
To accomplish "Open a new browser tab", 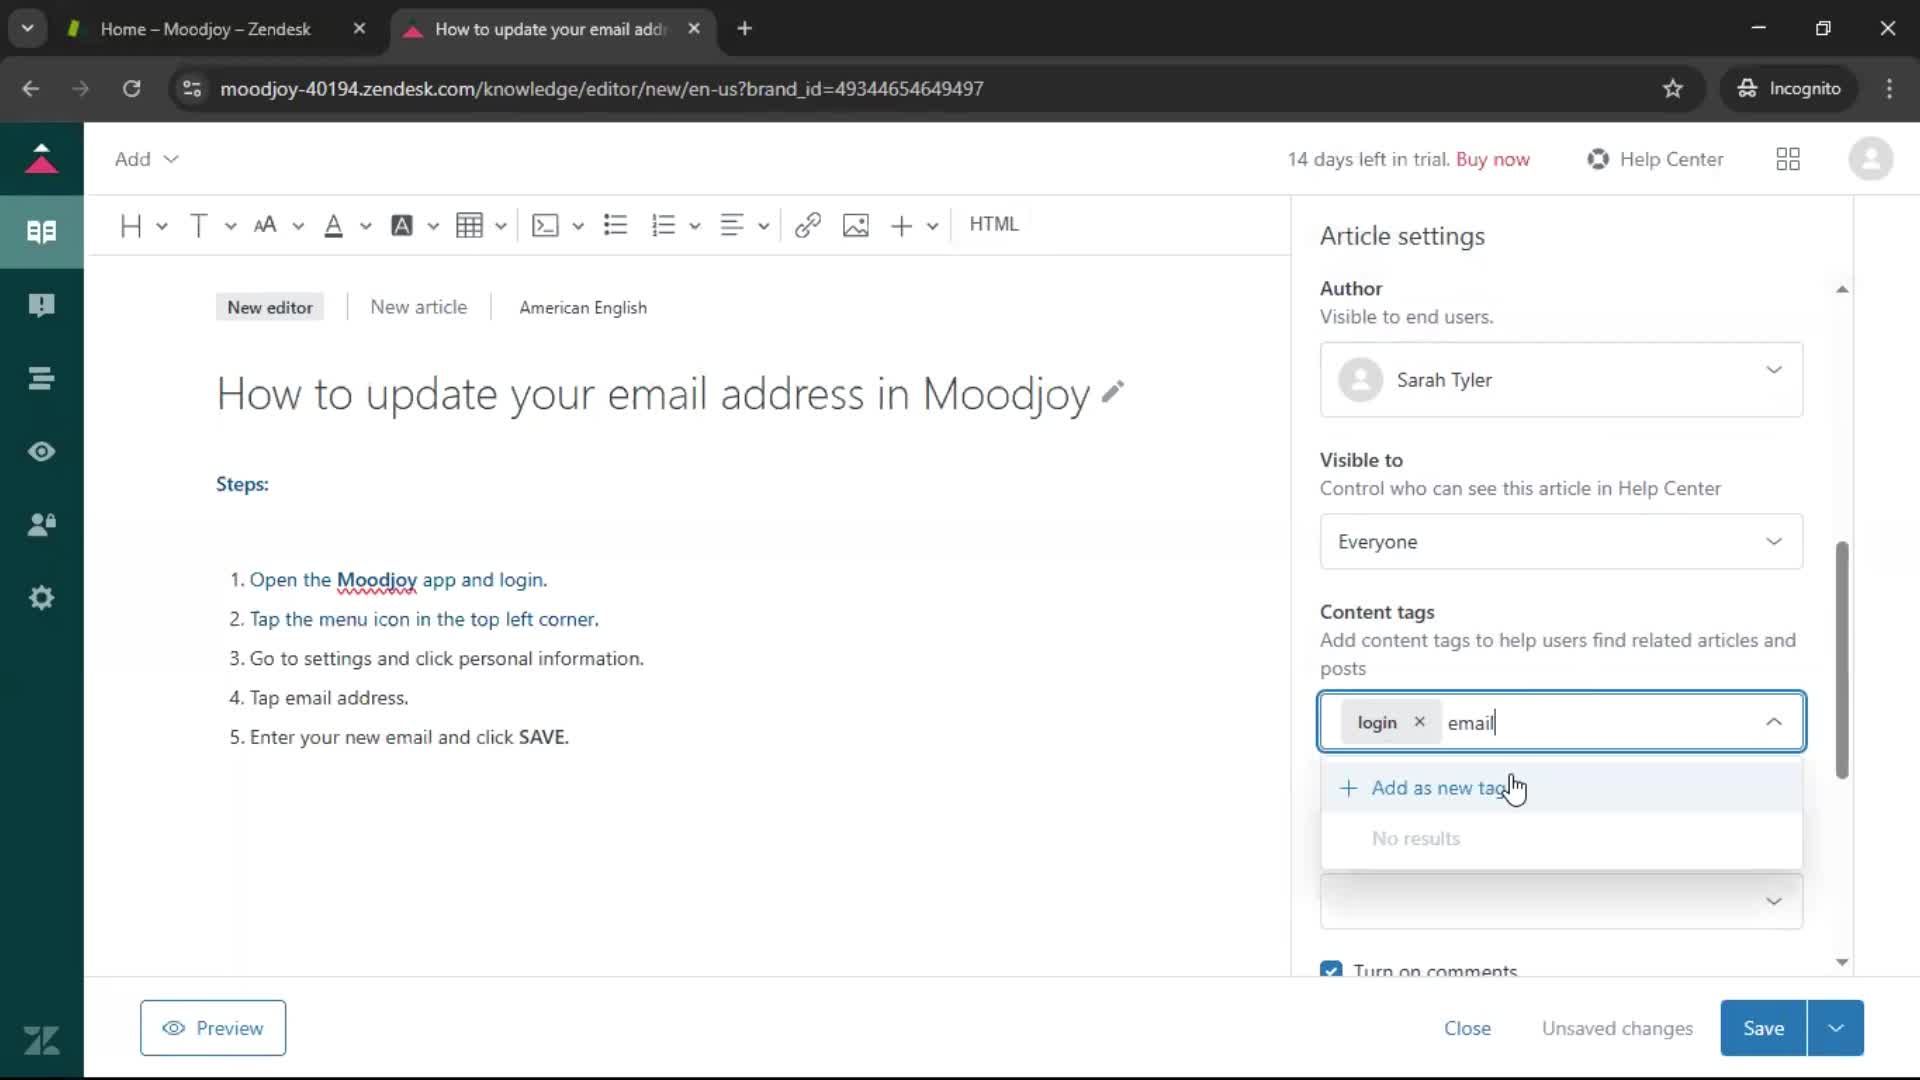I will (x=744, y=29).
